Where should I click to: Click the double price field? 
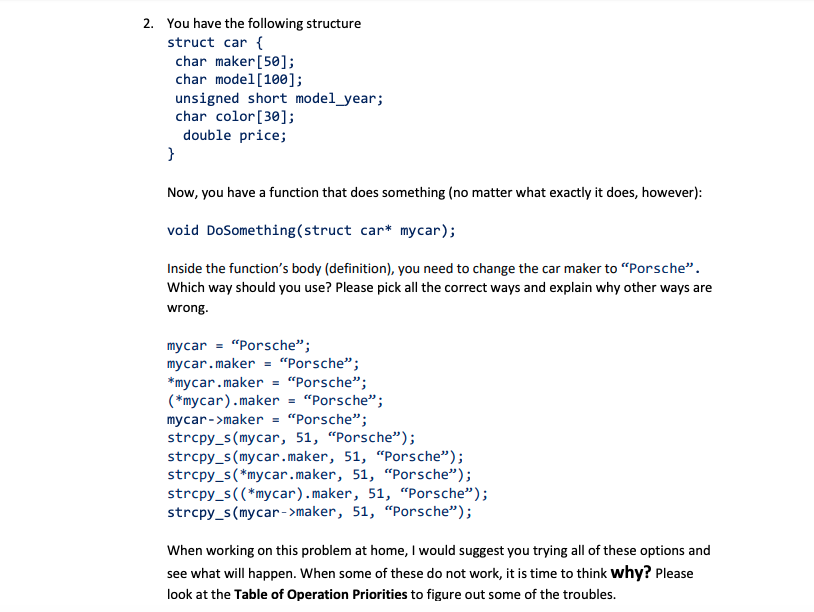click(x=233, y=135)
